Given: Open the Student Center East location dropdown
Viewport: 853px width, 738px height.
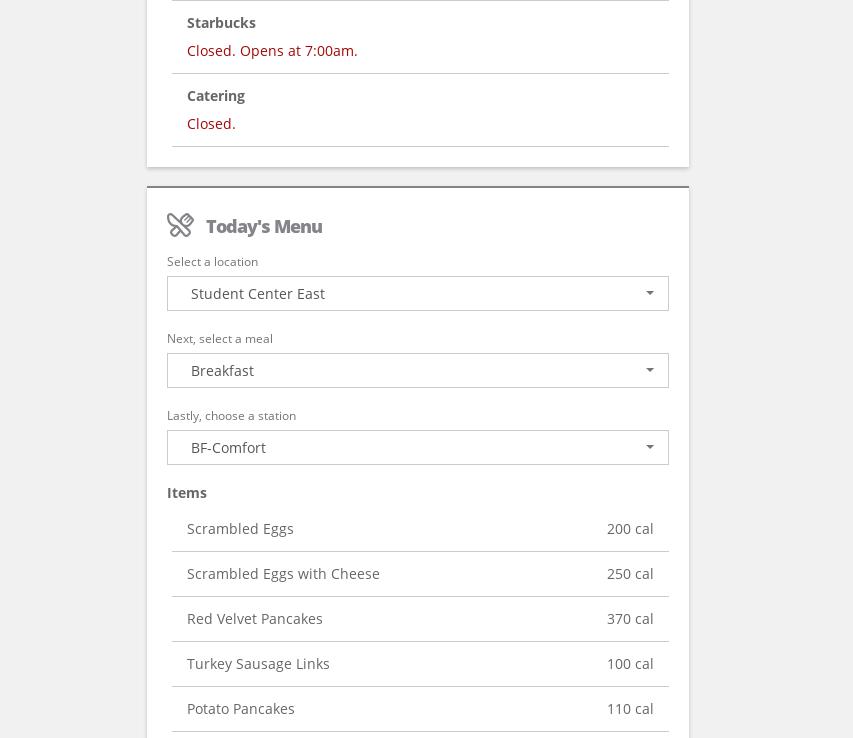Looking at the screenshot, I should (417, 294).
